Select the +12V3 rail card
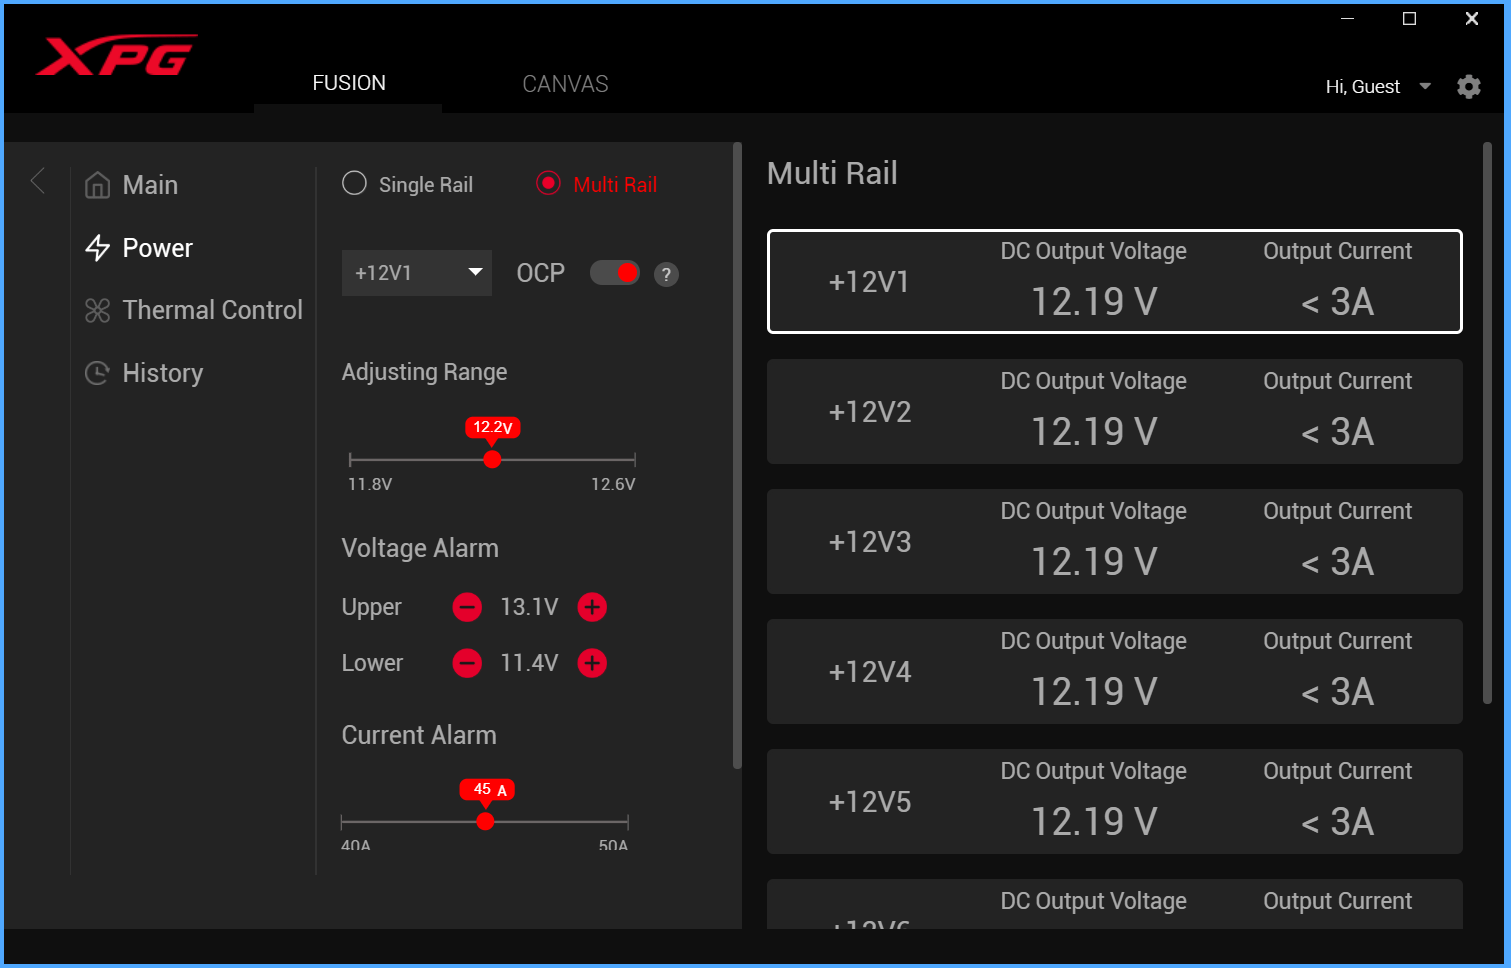 point(1114,542)
